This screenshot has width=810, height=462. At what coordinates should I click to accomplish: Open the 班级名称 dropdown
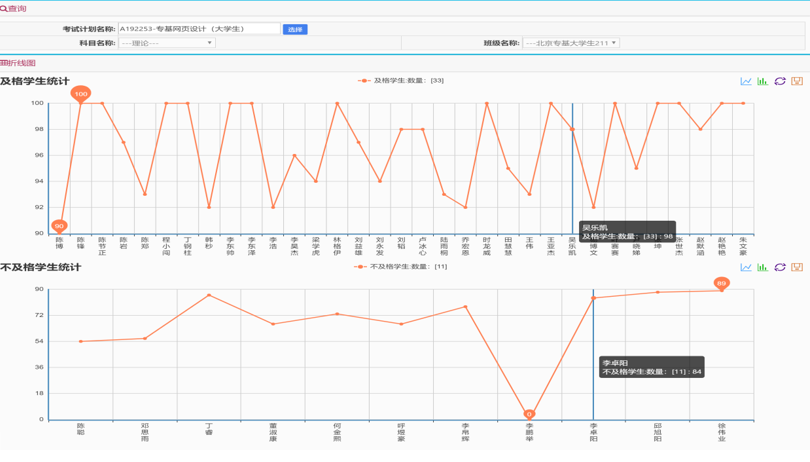tap(570, 43)
